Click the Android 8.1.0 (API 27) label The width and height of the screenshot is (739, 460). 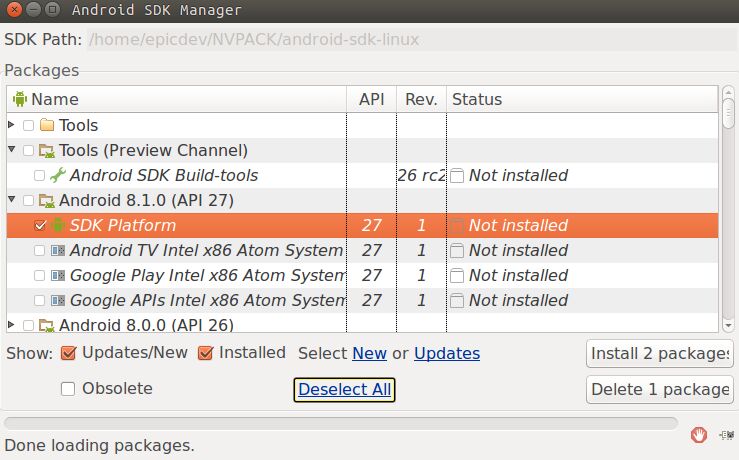(146, 200)
